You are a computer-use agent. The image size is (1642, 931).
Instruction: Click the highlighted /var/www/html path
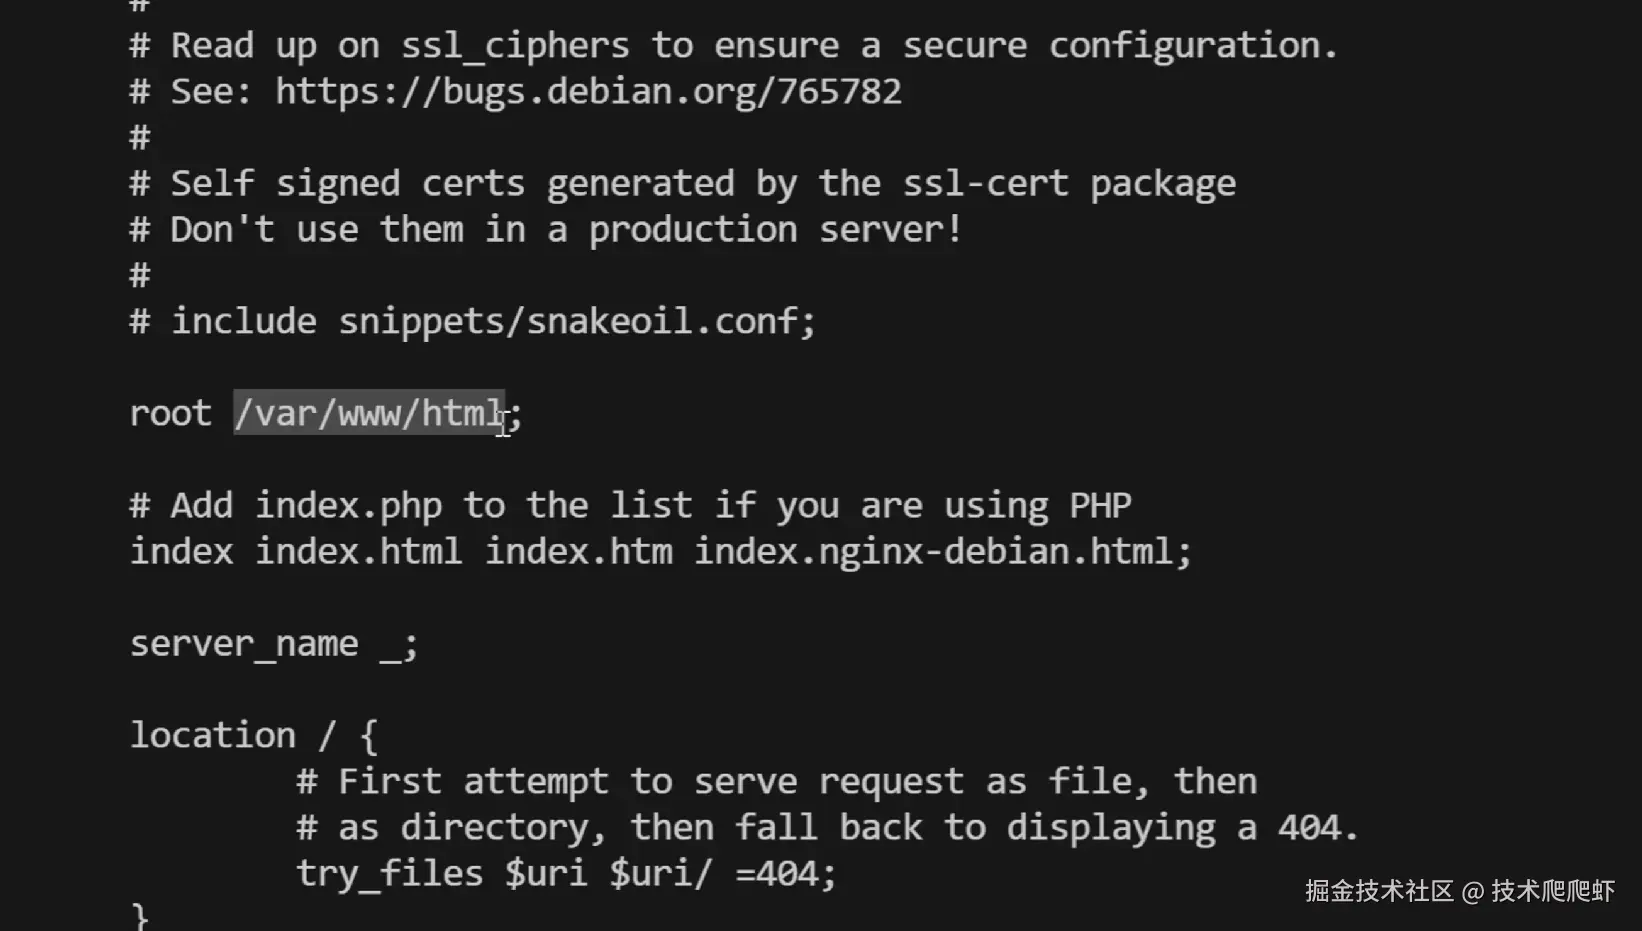point(368,413)
